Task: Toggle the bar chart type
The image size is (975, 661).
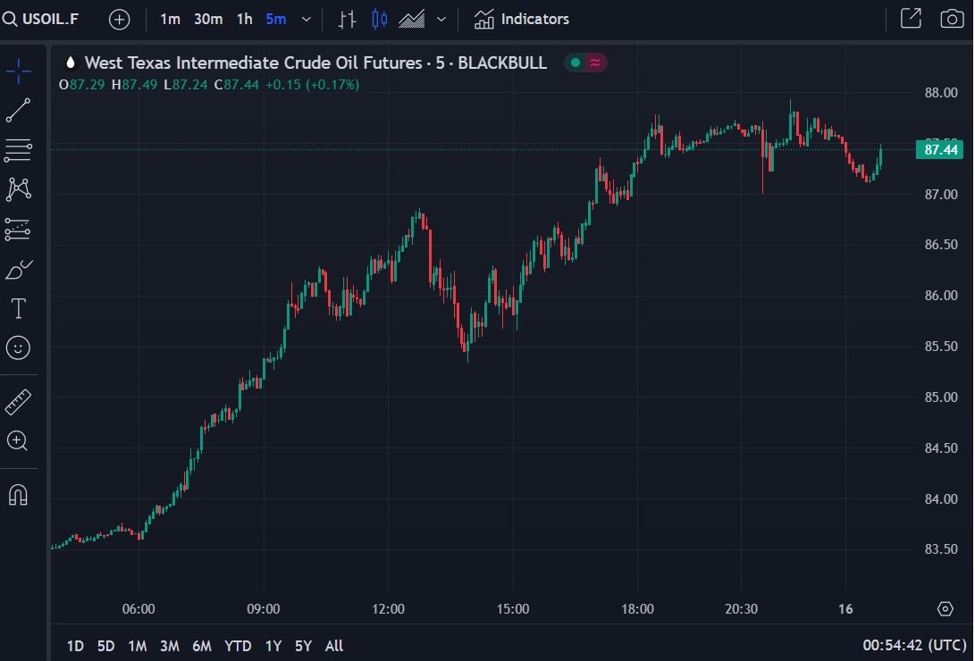Action: (347, 19)
